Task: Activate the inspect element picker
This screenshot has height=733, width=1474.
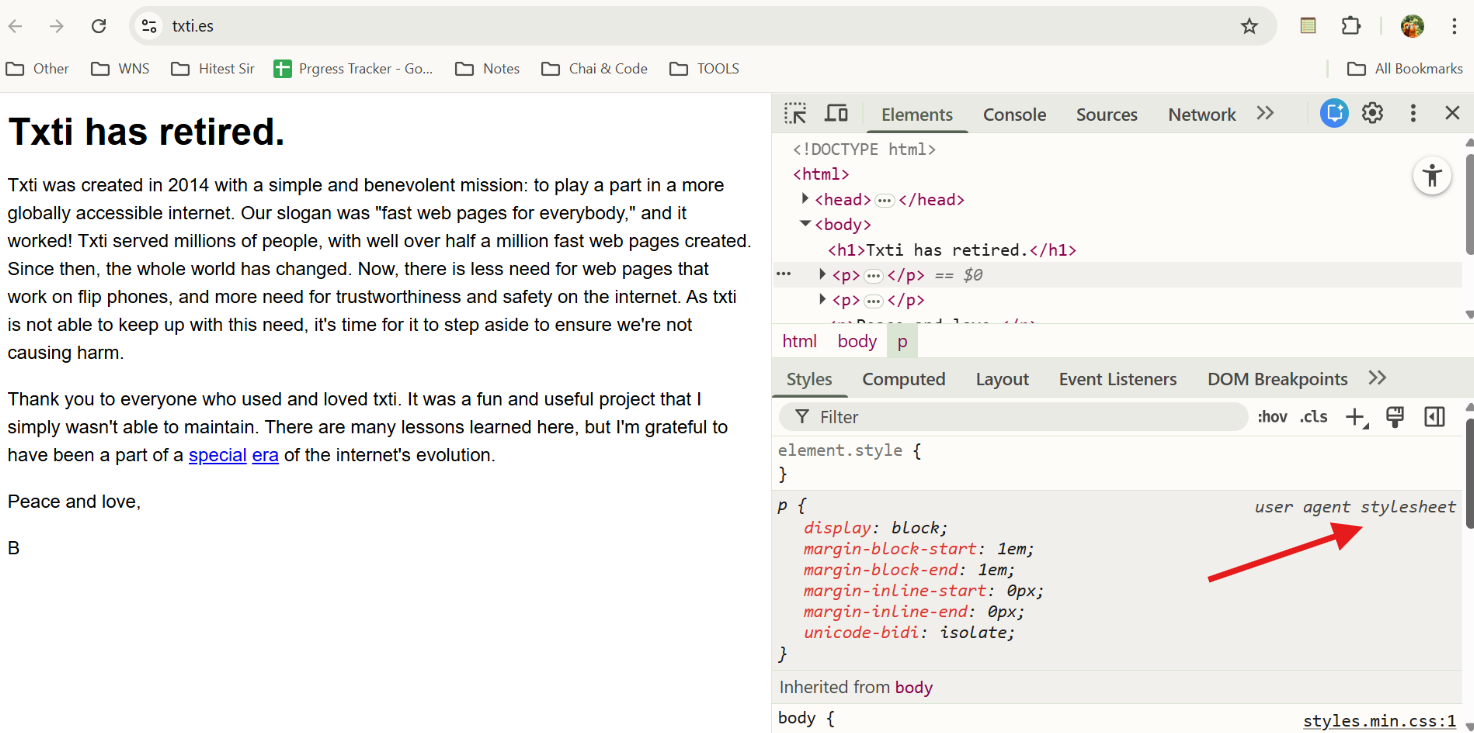Action: click(795, 113)
